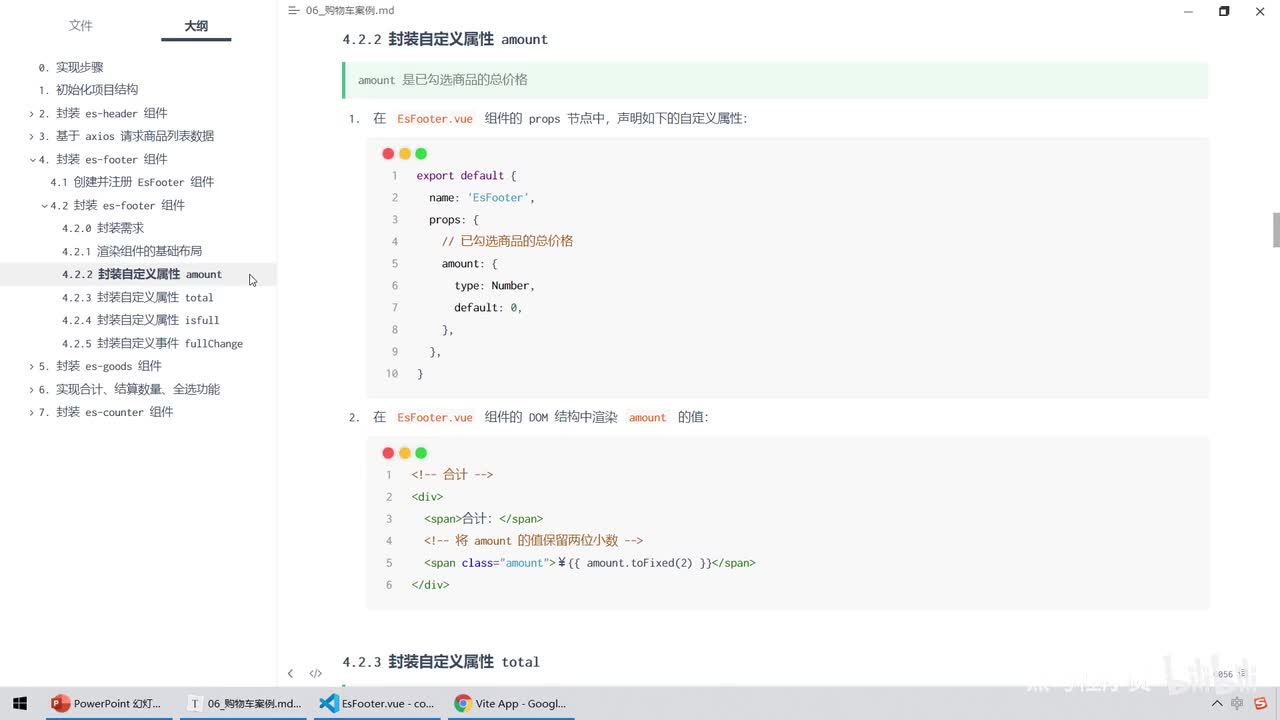Click code line <span>合计: </span>
Screen dimensions: 1280x720
pyautogui.click(x=483, y=519)
